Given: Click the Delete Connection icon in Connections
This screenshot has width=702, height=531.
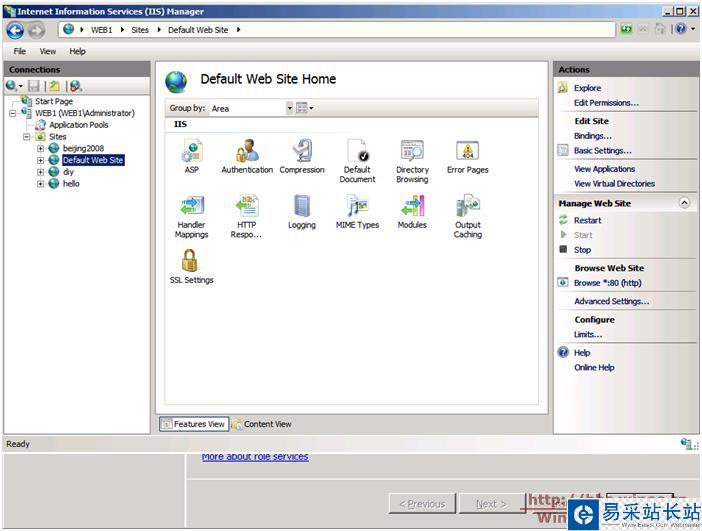Looking at the screenshot, I should tap(76, 86).
